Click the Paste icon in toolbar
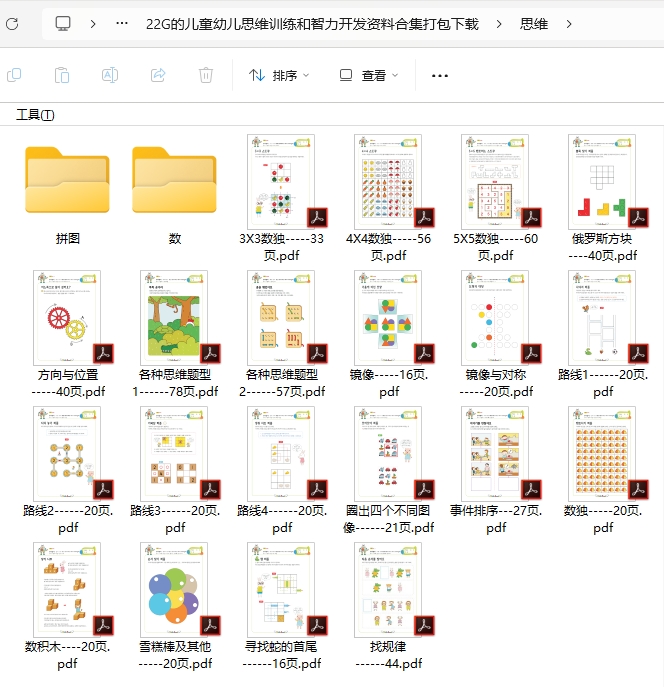Viewport: 664px width, 687px height. click(62, 75)
